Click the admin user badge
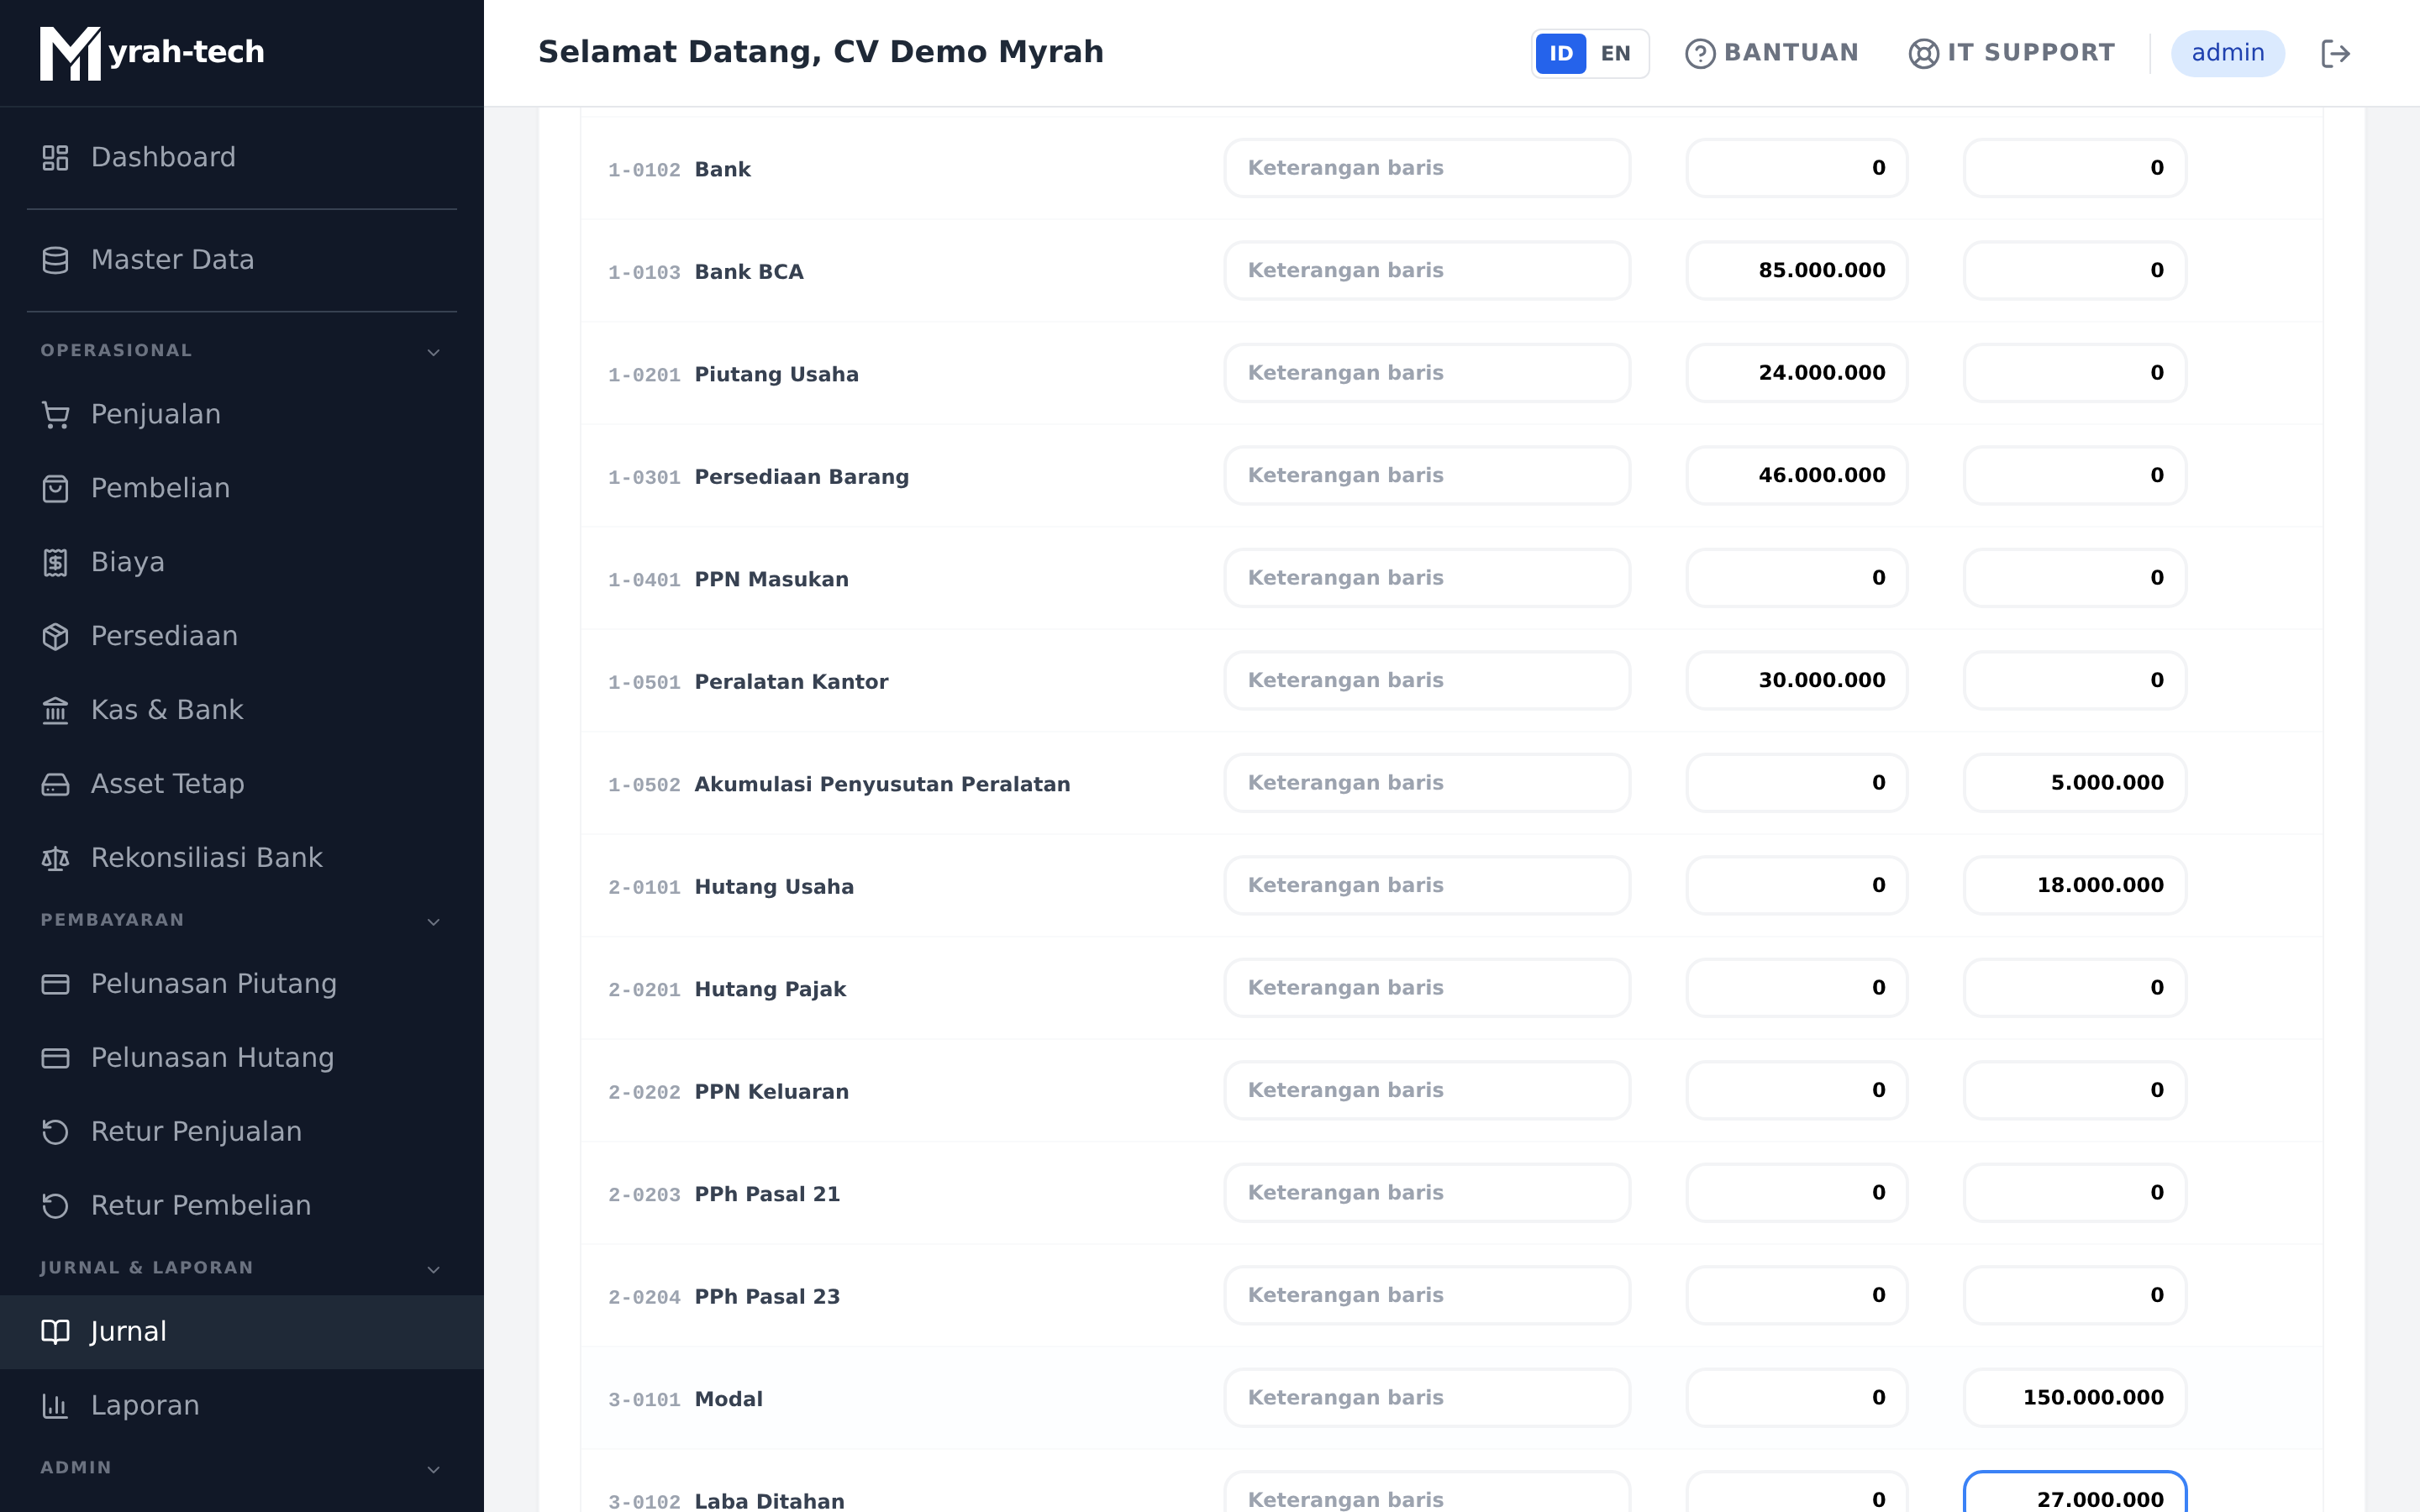The width and height of the screenshot is (2420, 1512). pos(2227,53)
